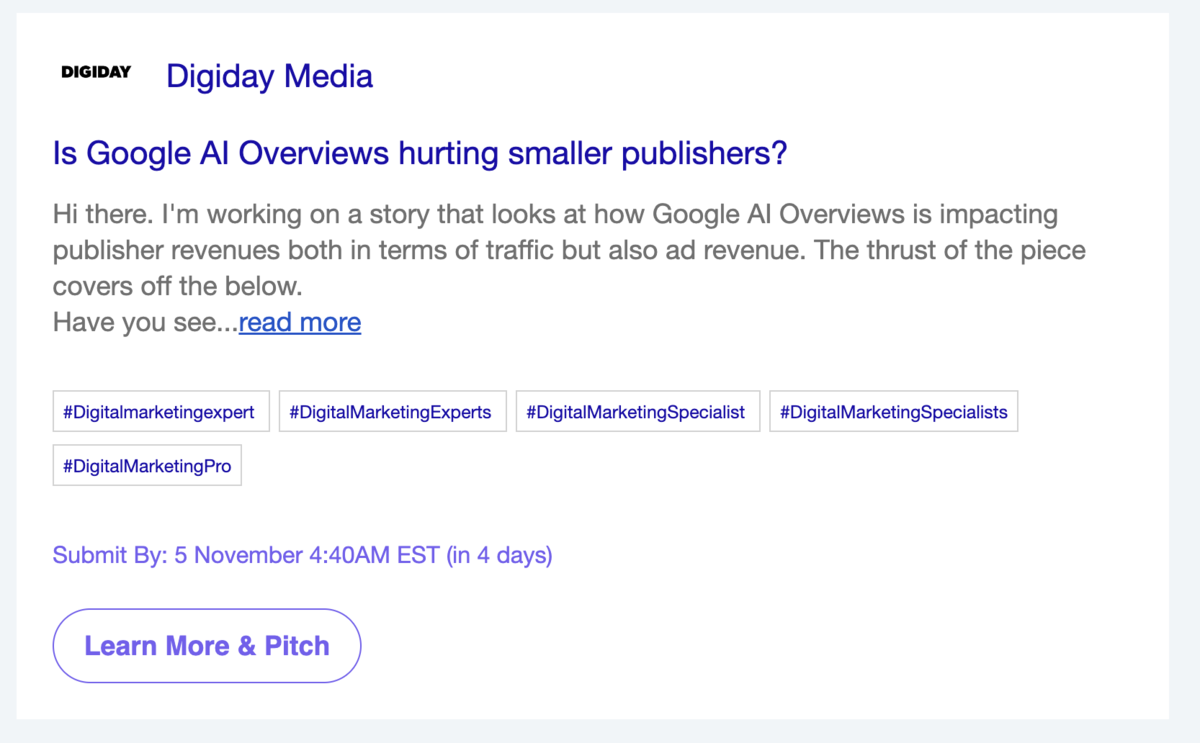Click the 'covers off the below' sentence
Viewport: 1200px width, 743px height.
[x=177, y=286]
